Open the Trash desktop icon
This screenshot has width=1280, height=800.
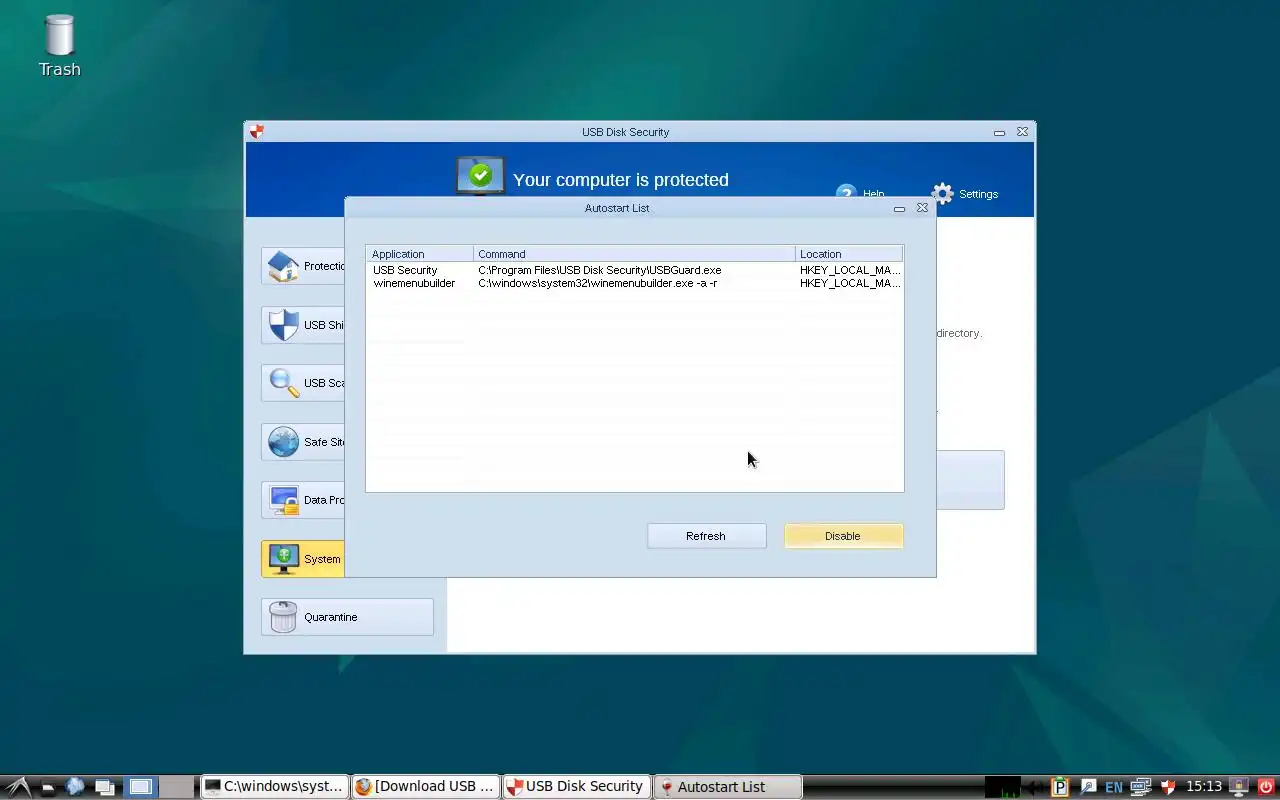pyautogui.click(x=60, y=46)
